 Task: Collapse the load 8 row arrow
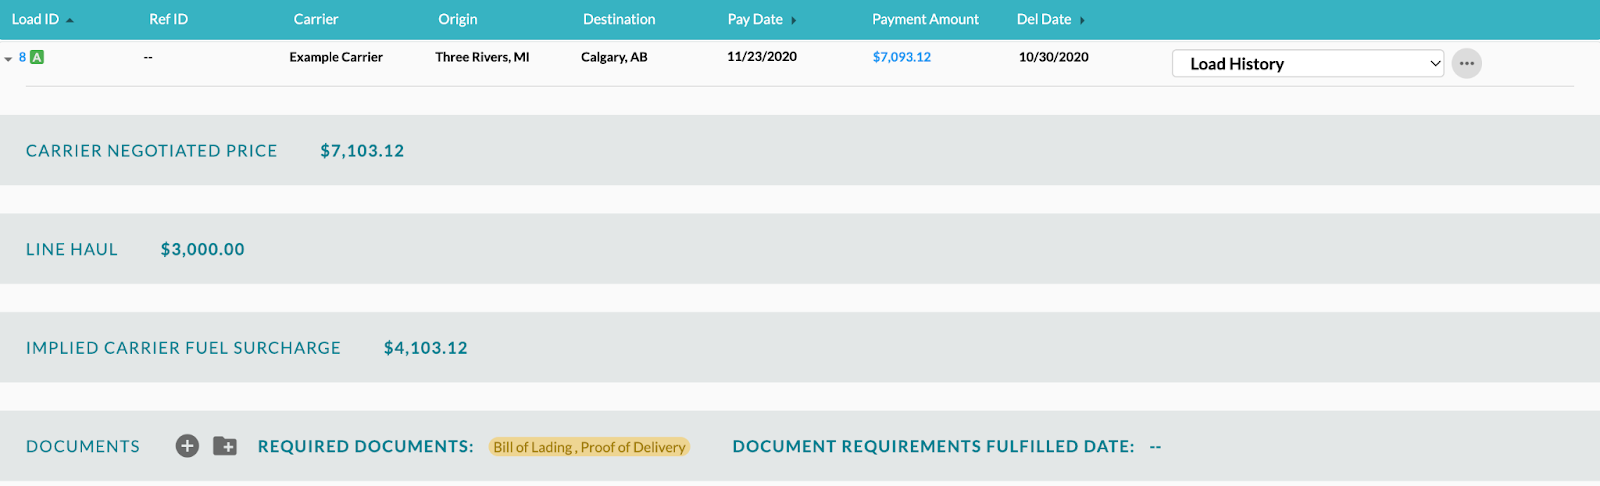8,59
